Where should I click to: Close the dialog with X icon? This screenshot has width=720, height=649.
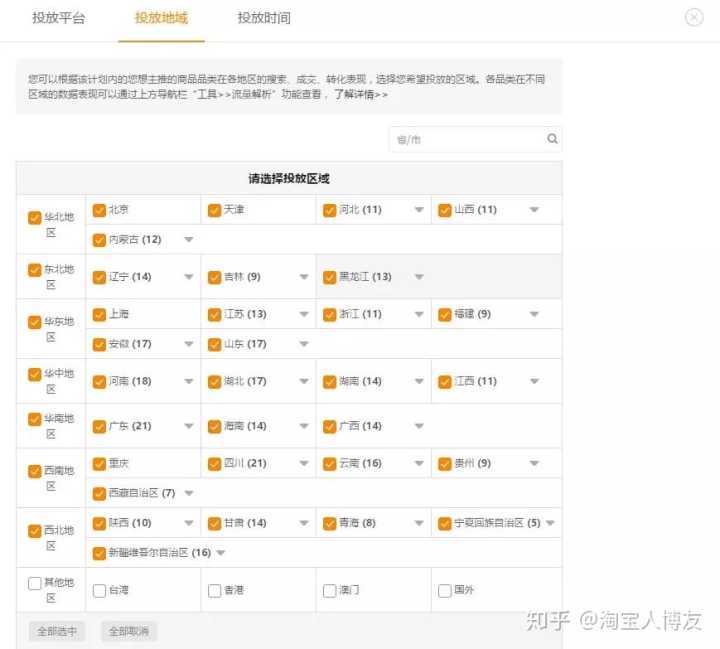tap(694, 17)
